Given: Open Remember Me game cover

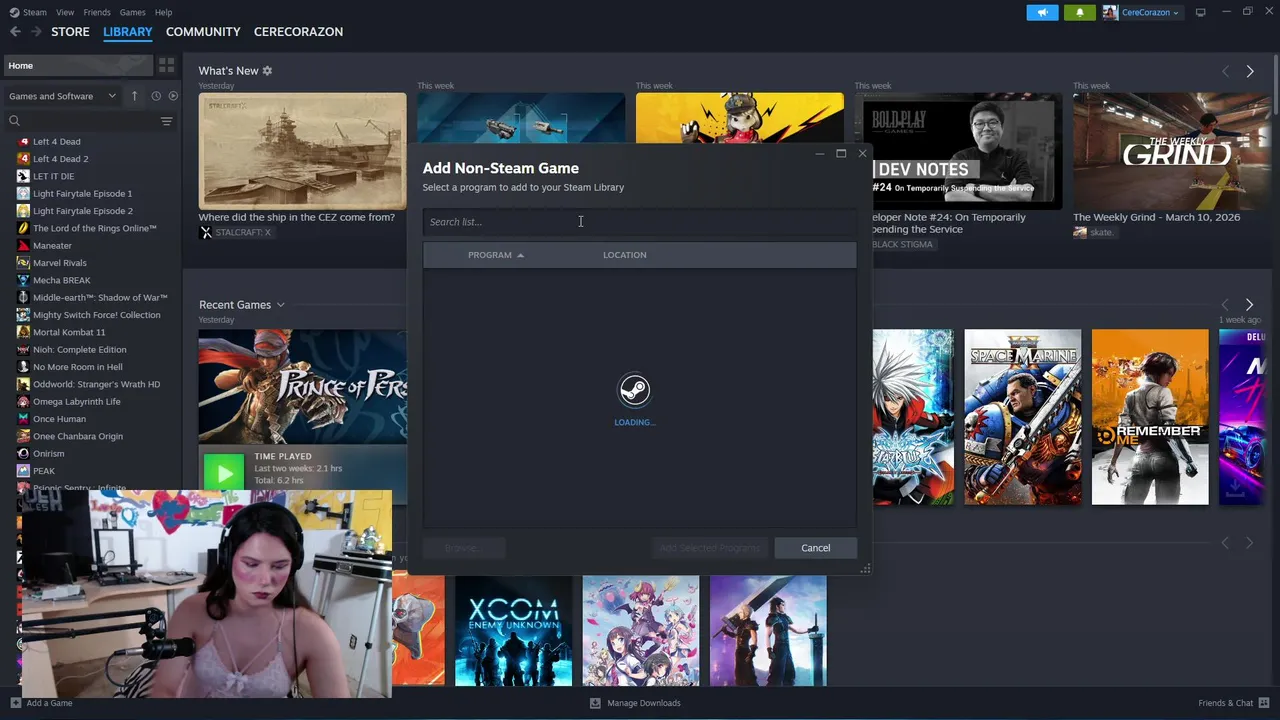Looking at the screenshot, I should (1150, 417).
